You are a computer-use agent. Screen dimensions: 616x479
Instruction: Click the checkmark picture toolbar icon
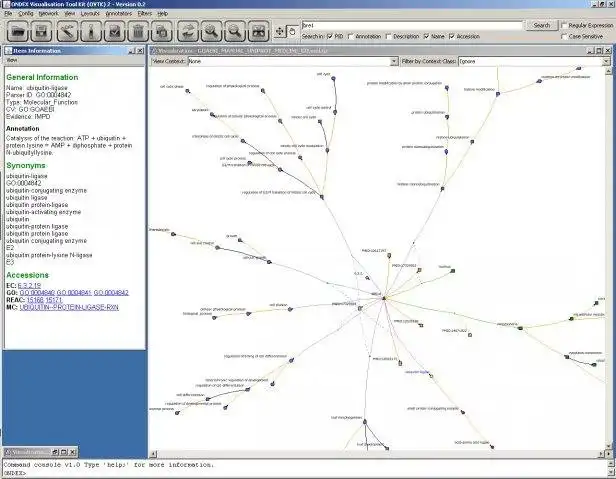114,31
